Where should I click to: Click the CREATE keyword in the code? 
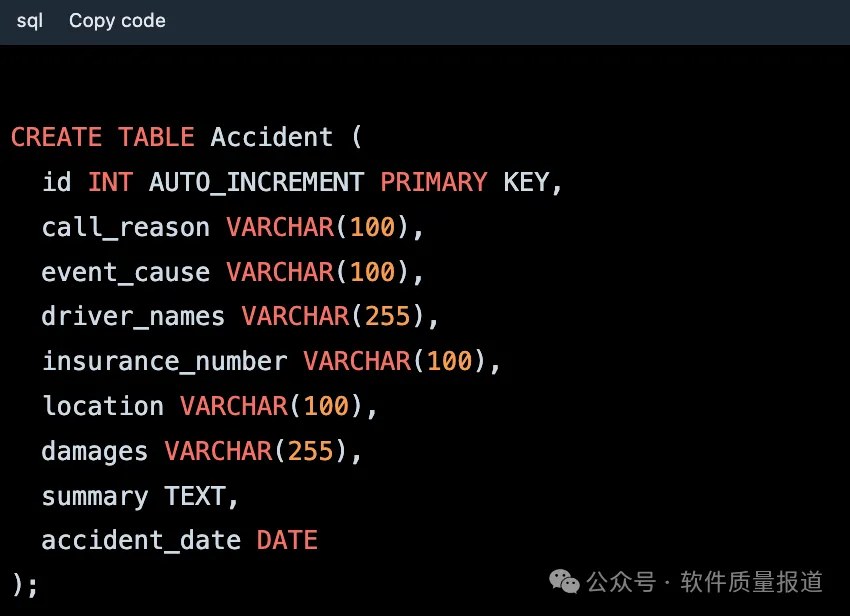pos(56,137)
